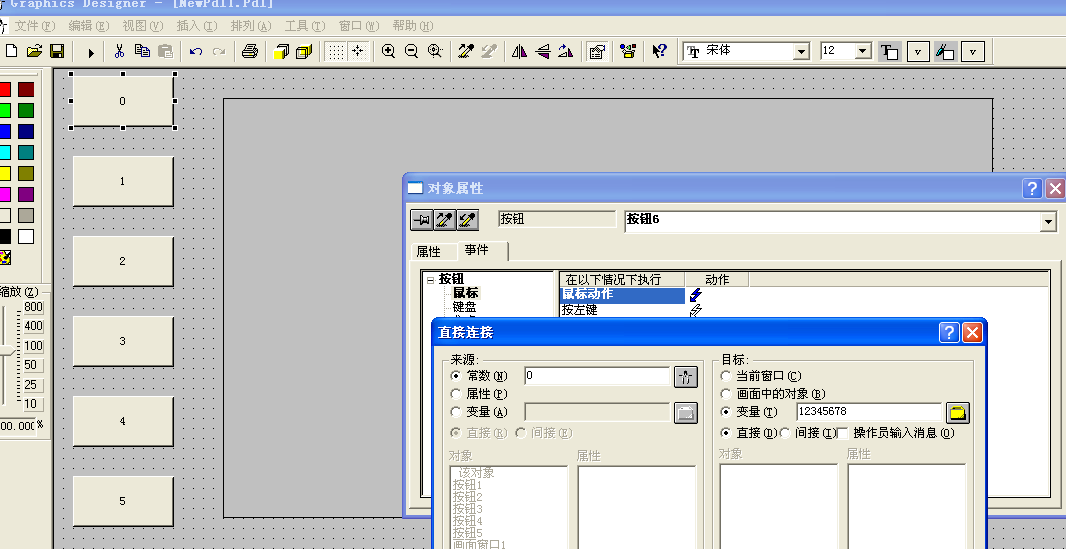Open line color v dropdown arrow
This screenshot has width=1066, height=549.
coord(973,52)
